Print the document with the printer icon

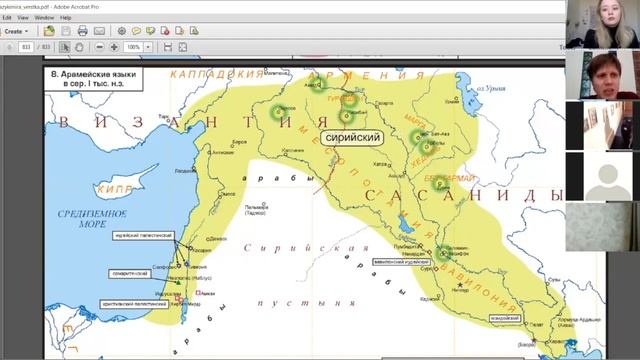coord(82,31)
